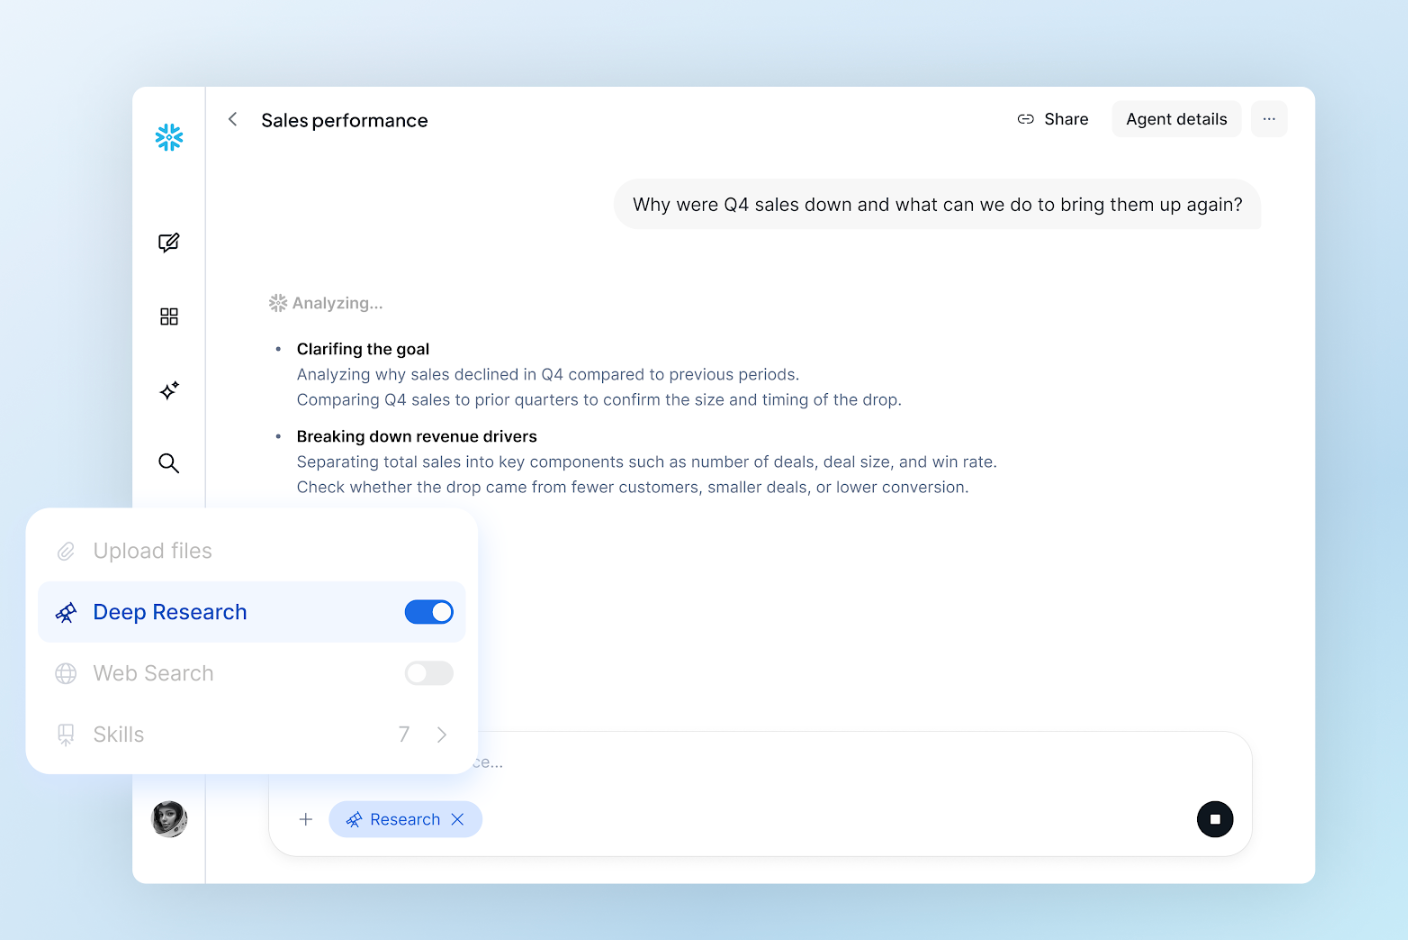
Task: Remove the Research chip with X
Action: (x=458, y=819)
